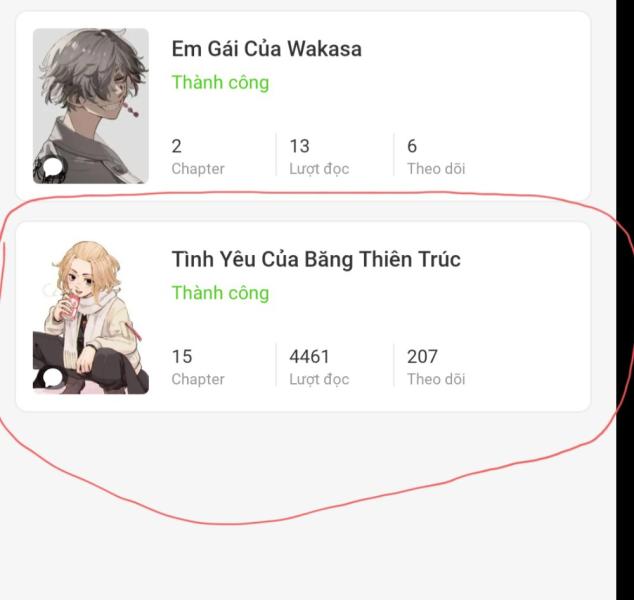Tap chat bubble icon on Wakasa cover
The height and width of the screenshot is (600, 634).
point(53,167)
